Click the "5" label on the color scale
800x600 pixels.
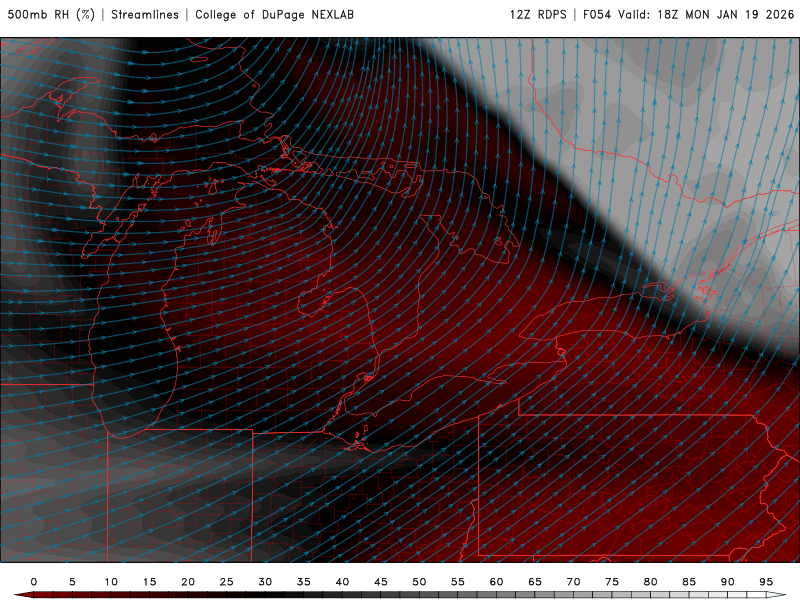click(x=72, y=582)
